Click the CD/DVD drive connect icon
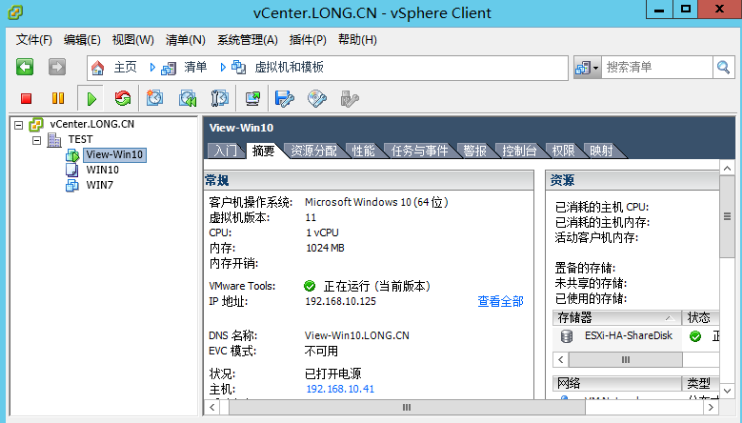Viewport: 742px width, 423px height. [317, 98]
